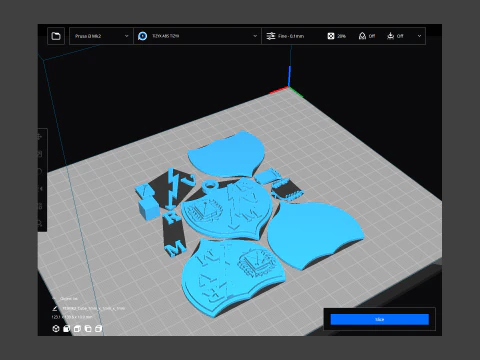Click the adhesion Off setting indicator
Image resolution: width=480 pixels, height=360 pixels.
[x=395, y=36]
